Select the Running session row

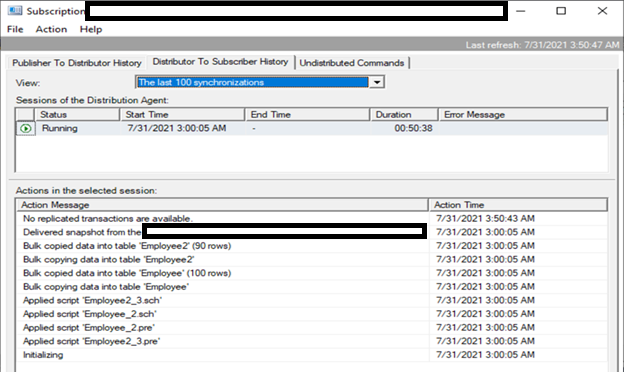click(312, 129)
